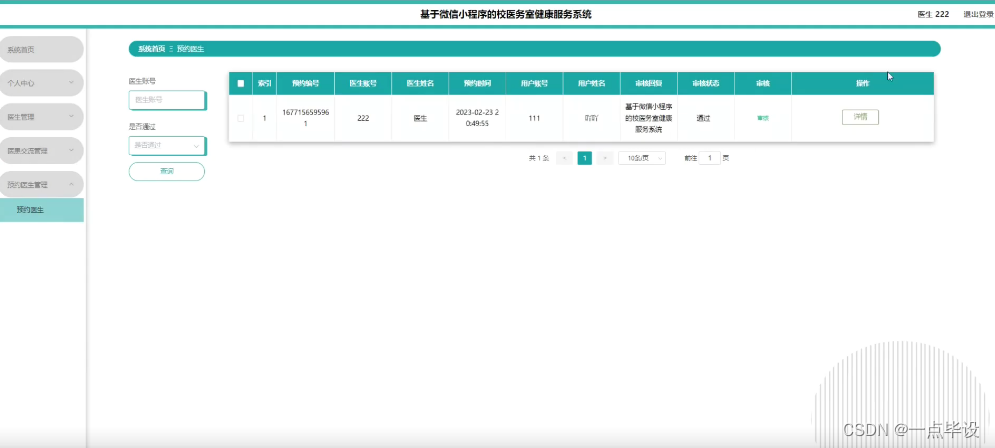The width and height of the screenshot is (995, 448).
Task: Open the 是否通过 dropdown filter
Action: tap(168, 146)
